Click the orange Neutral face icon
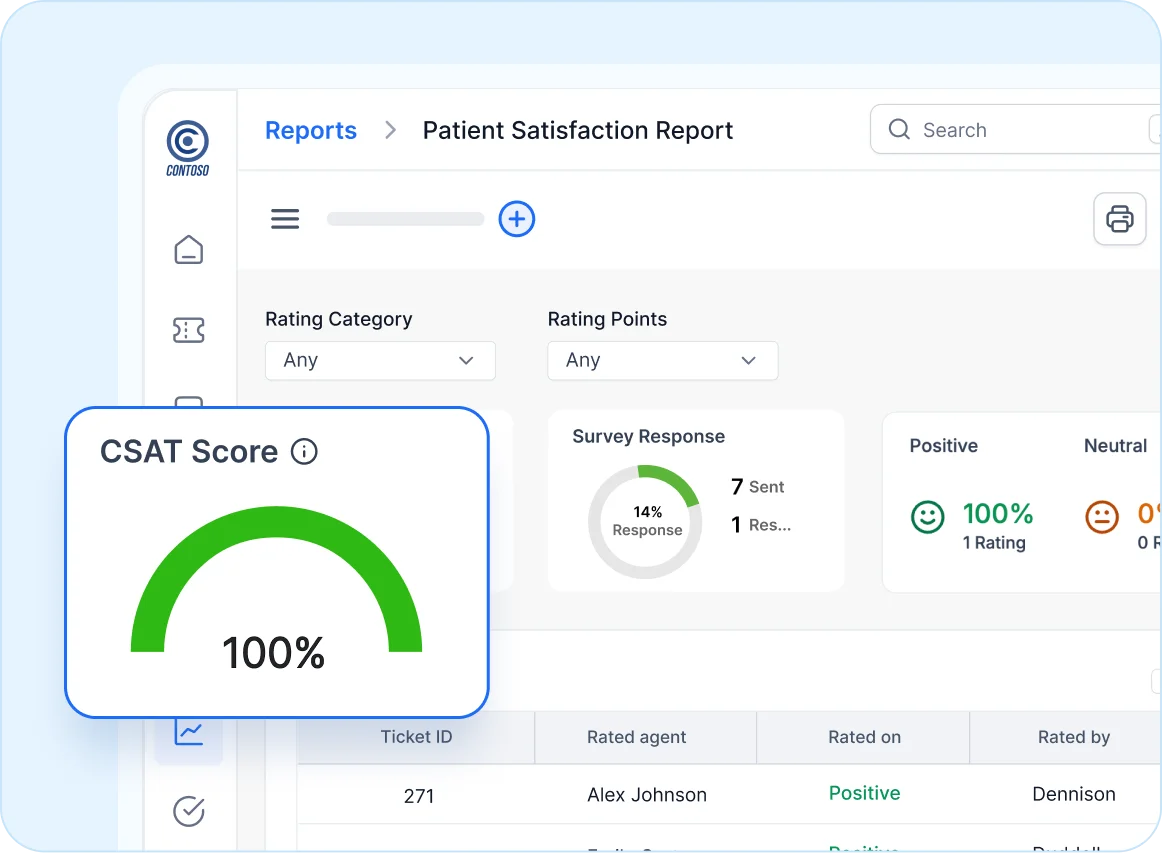The height and width of the screenshot is (853, 1162). click(1101, 518)
